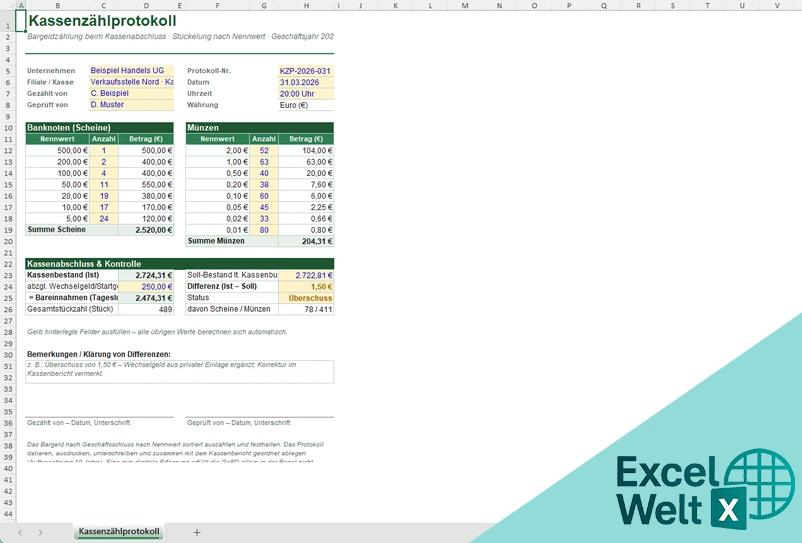Select column header M
The height and width of the screenshot is (543, 802).
pos(464,6)
